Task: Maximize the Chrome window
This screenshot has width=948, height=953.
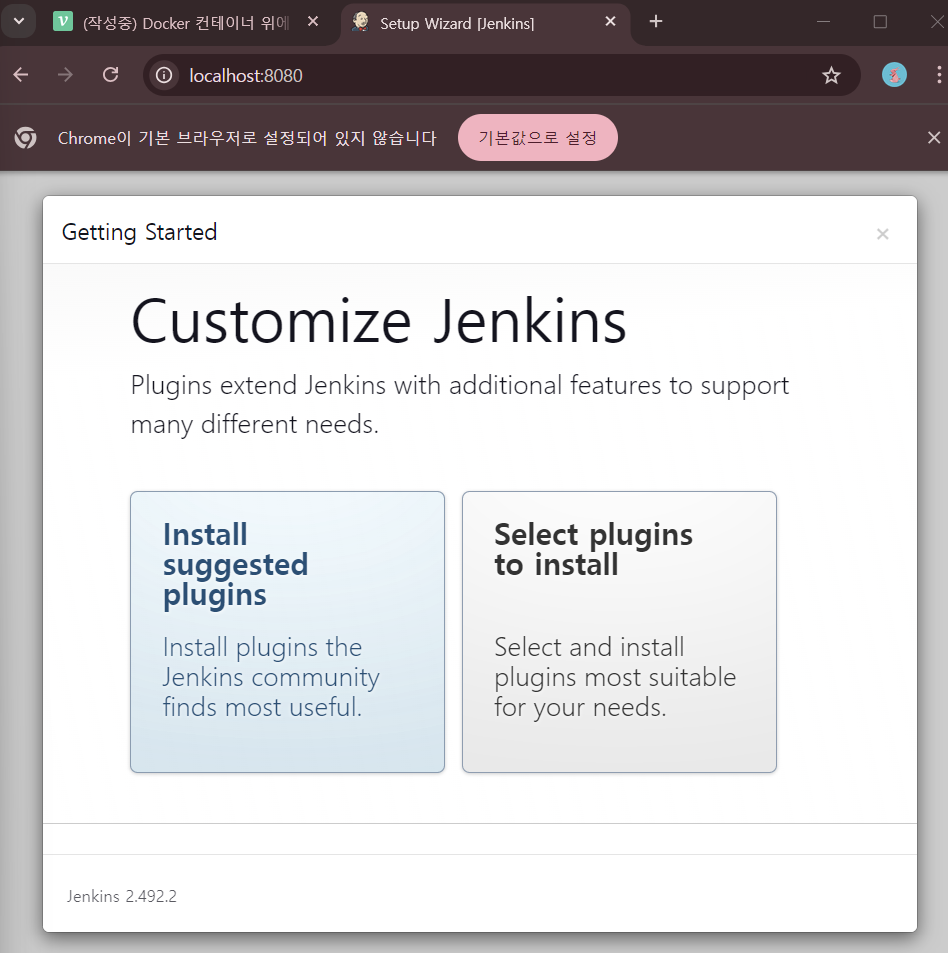Action: (x=880, y=22)
